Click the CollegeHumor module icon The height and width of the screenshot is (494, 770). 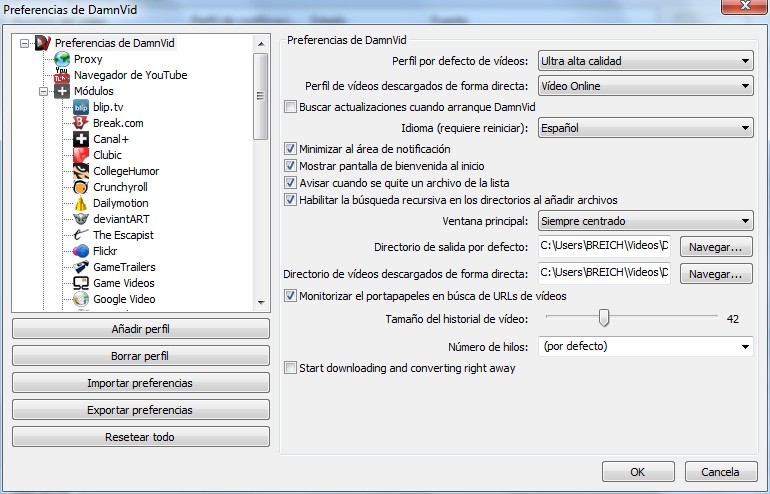[81, 171]
